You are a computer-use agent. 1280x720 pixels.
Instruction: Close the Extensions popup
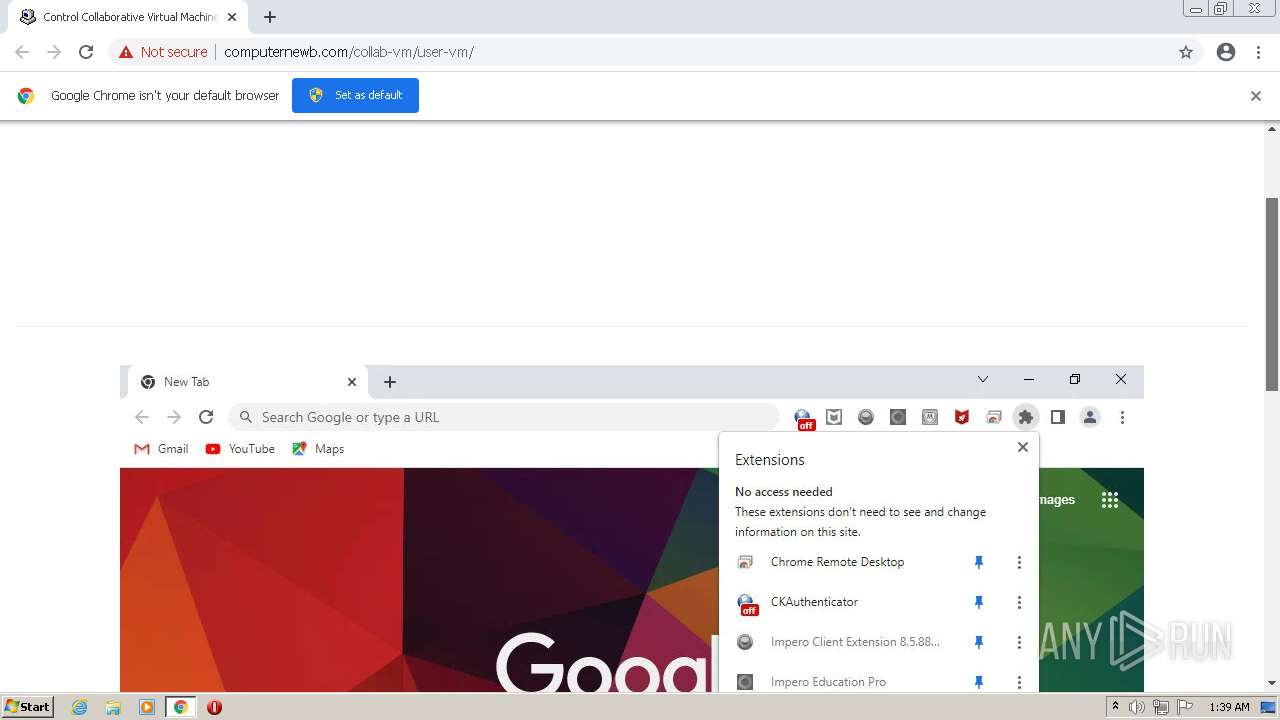pyautogui.click(x=1023, y=447)
